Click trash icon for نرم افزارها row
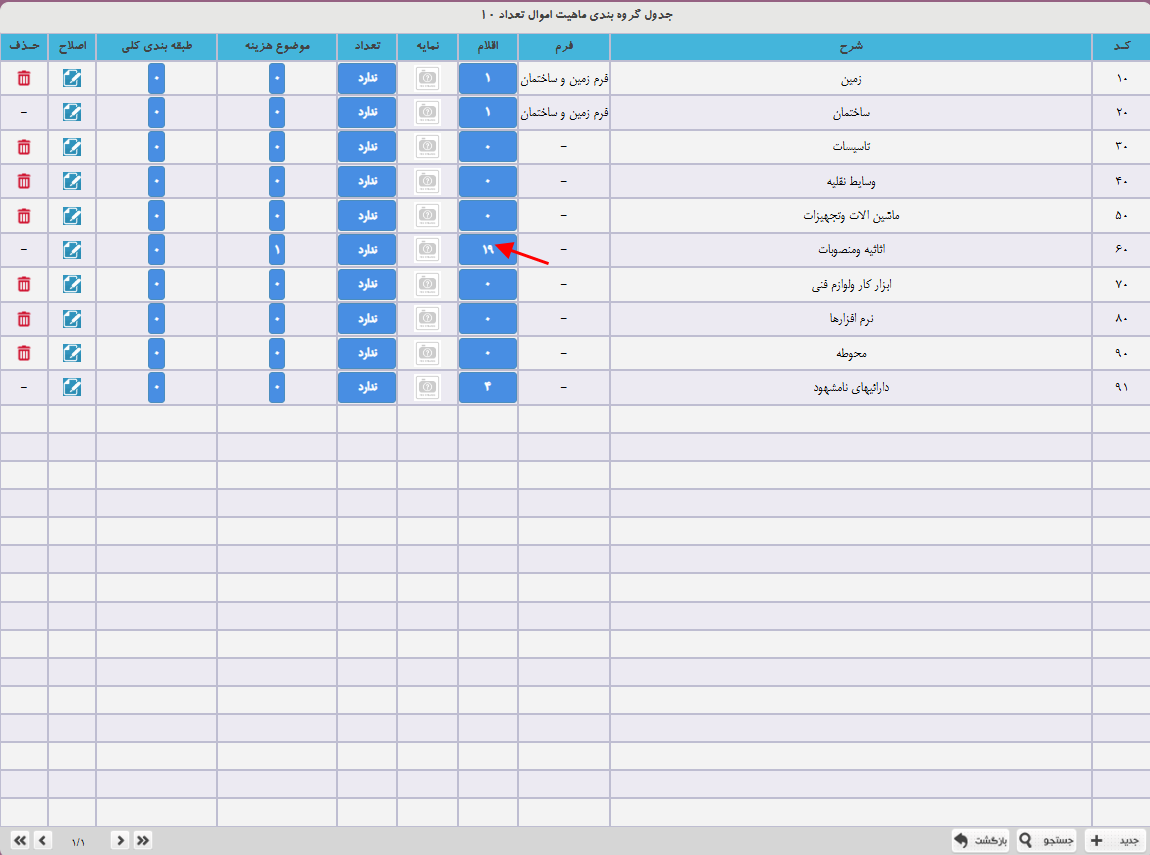This screenshot has height=855, width=1150. click(24, 318)
